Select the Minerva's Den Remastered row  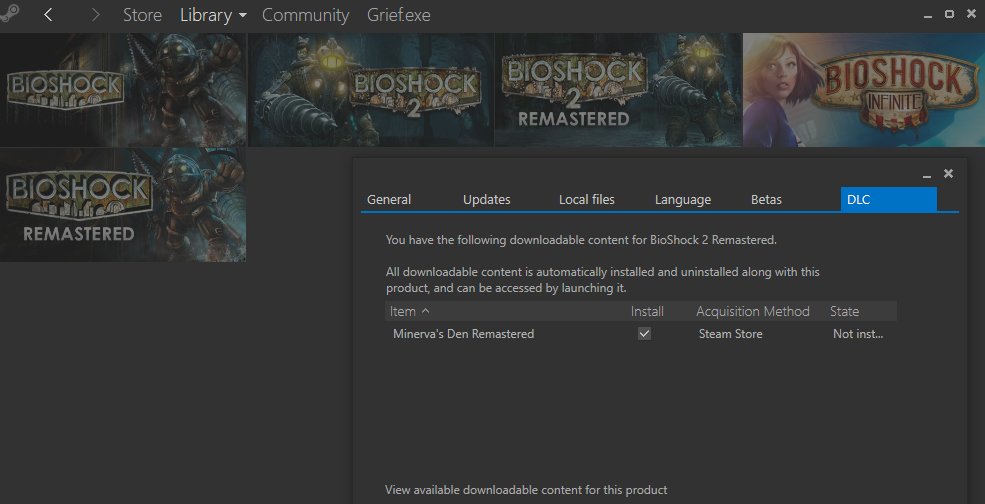(x=641, y=334)
